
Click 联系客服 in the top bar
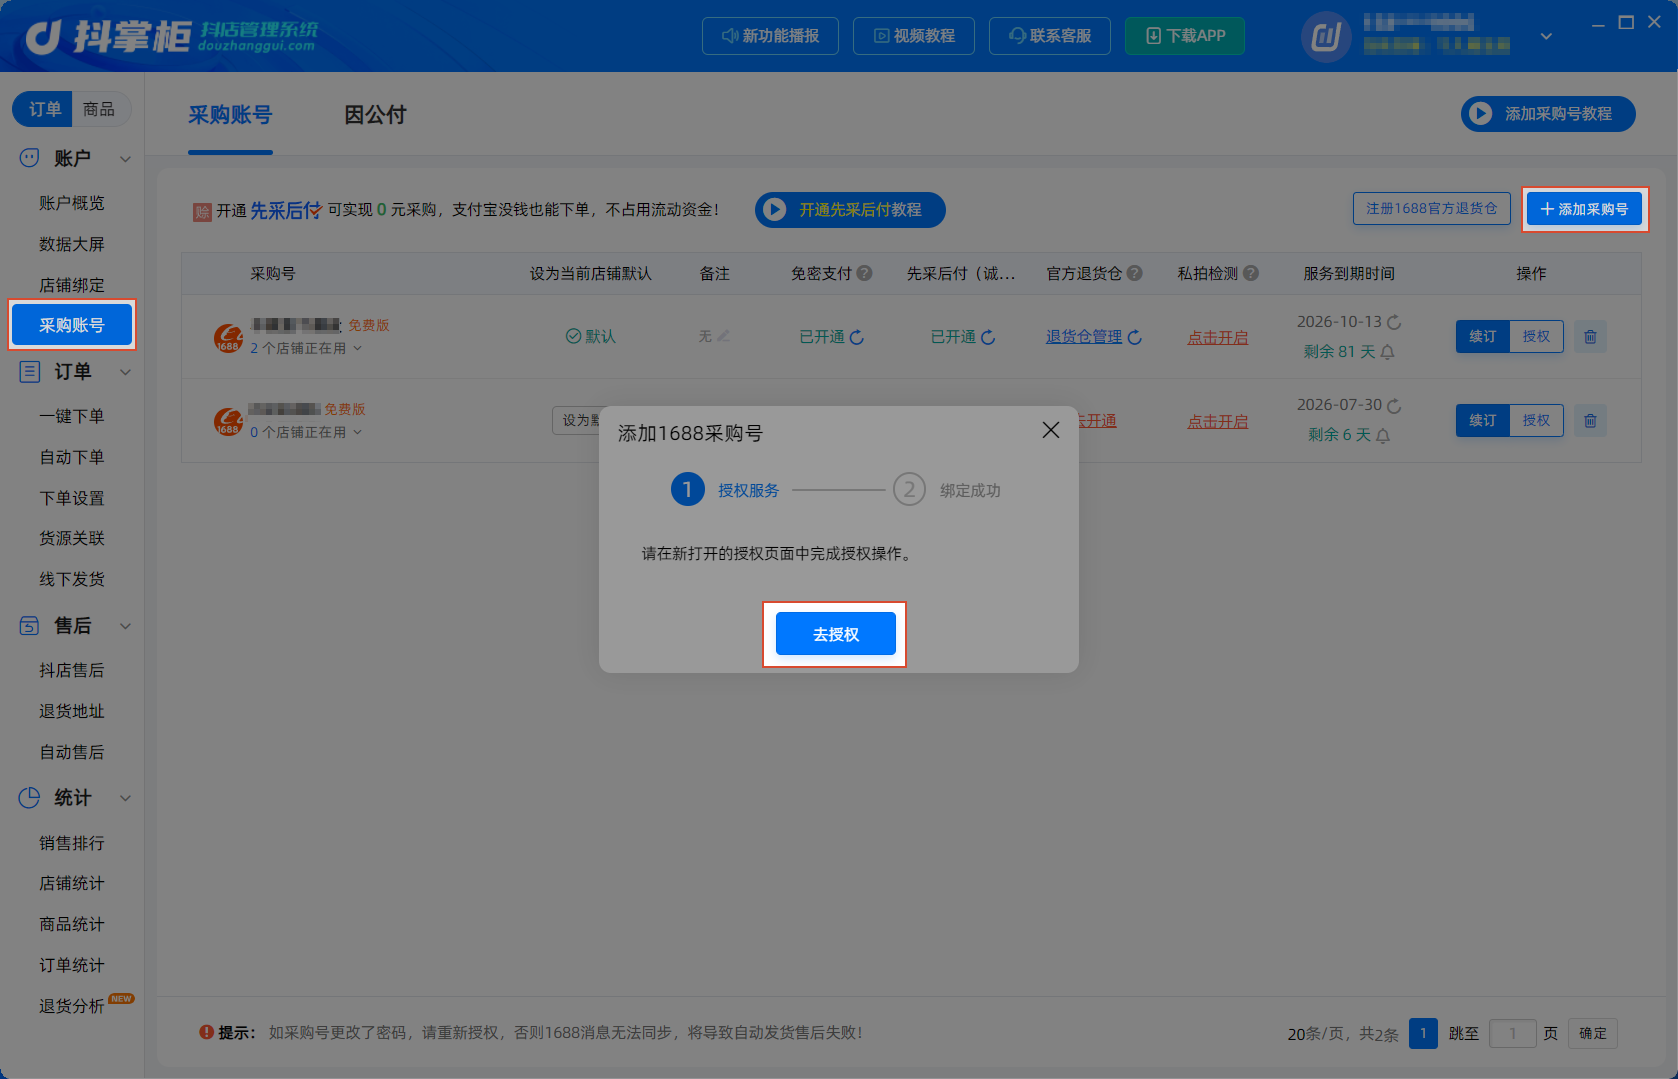point(1050,36)
